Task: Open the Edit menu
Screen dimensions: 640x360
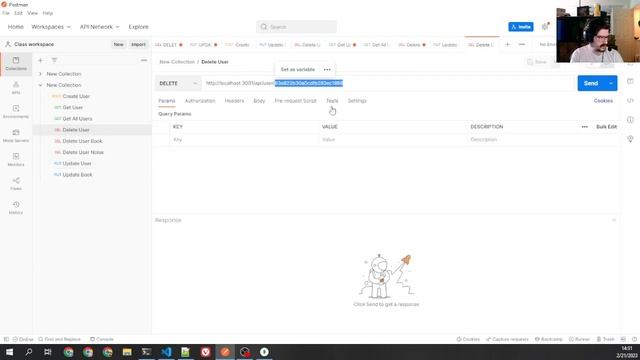Action: 18,13
